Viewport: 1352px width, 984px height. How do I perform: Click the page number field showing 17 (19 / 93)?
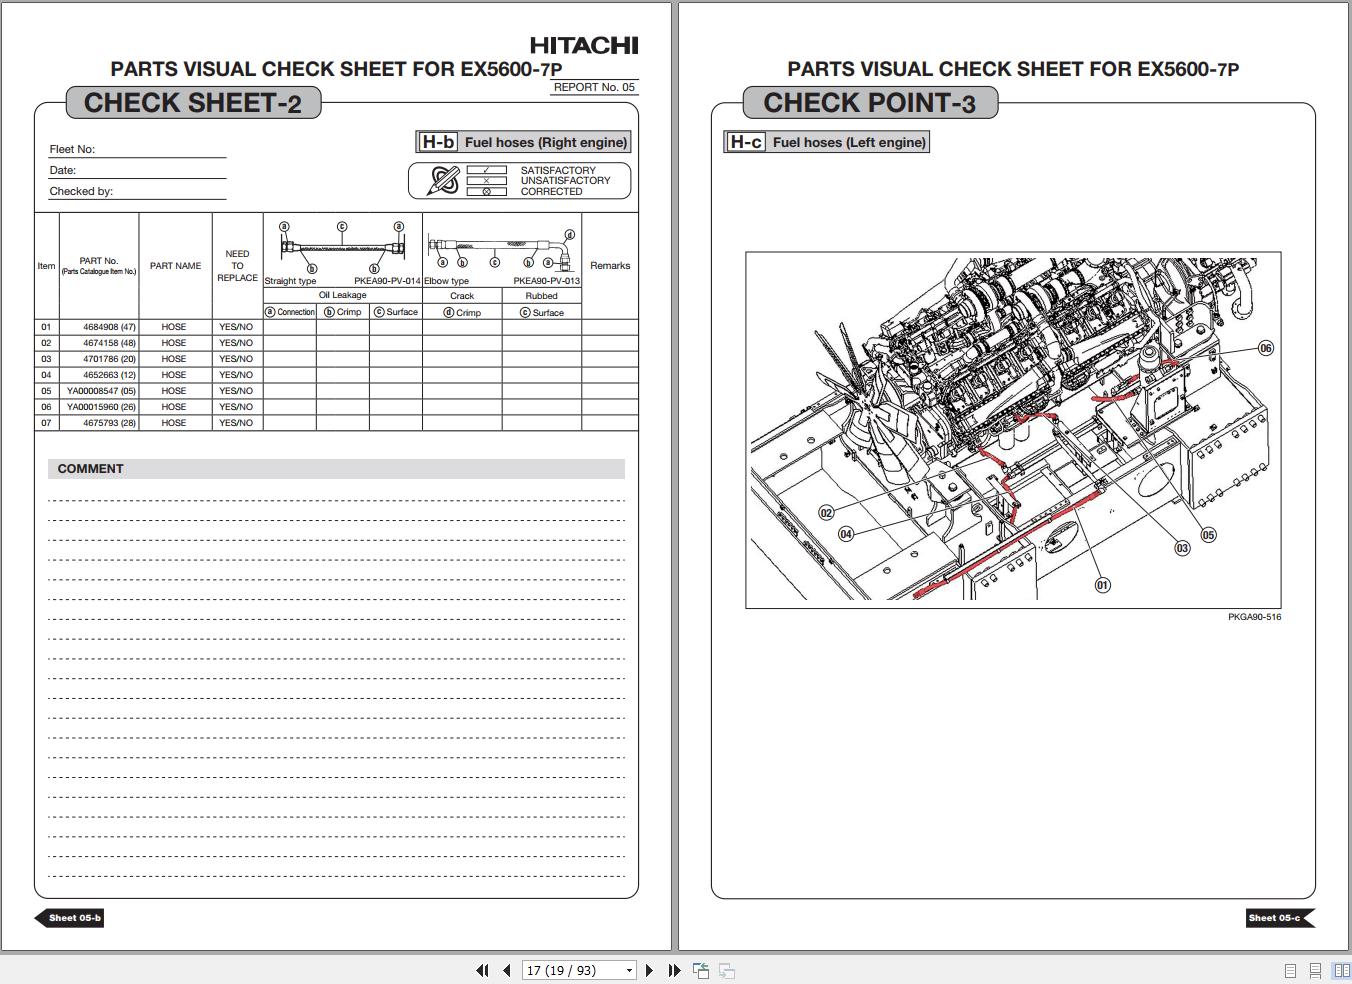[573, 970]
